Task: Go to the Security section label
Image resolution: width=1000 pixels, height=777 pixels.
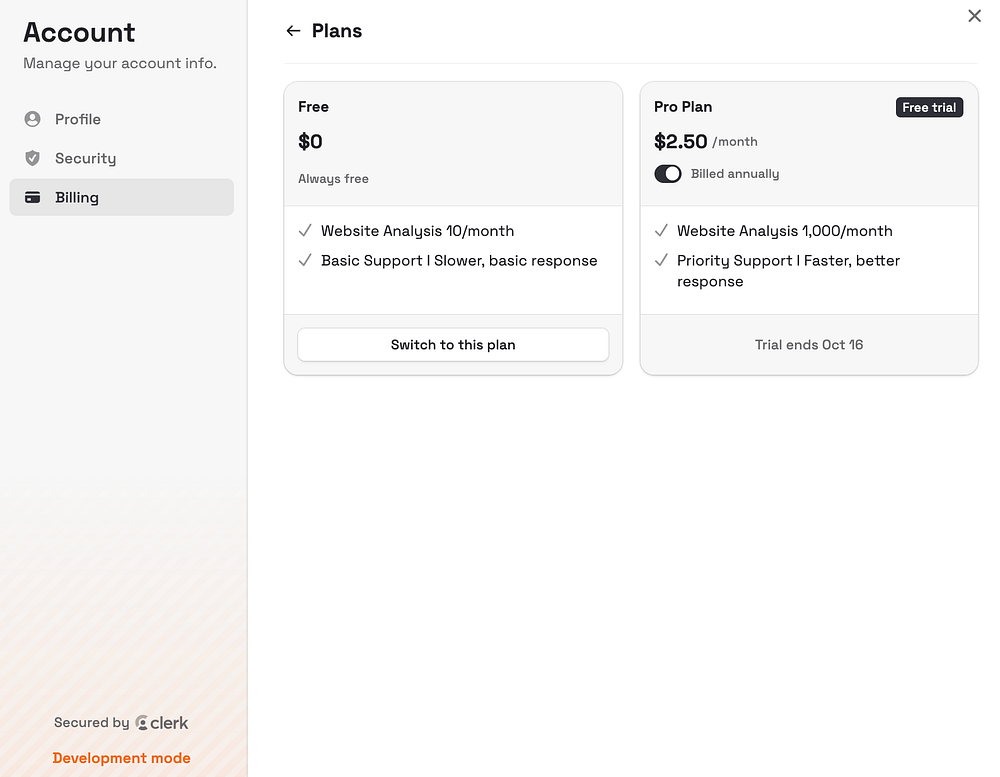Action: pos(86,158)
